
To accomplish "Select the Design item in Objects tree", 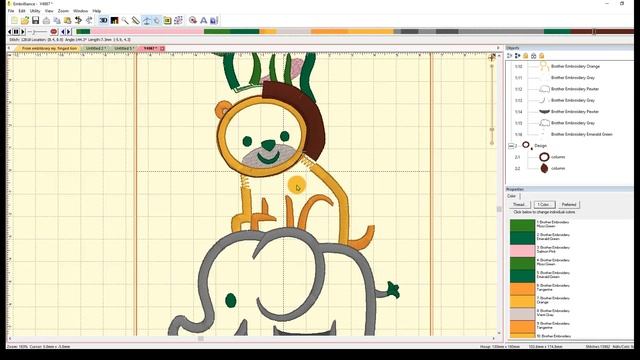I will point(540,146).
